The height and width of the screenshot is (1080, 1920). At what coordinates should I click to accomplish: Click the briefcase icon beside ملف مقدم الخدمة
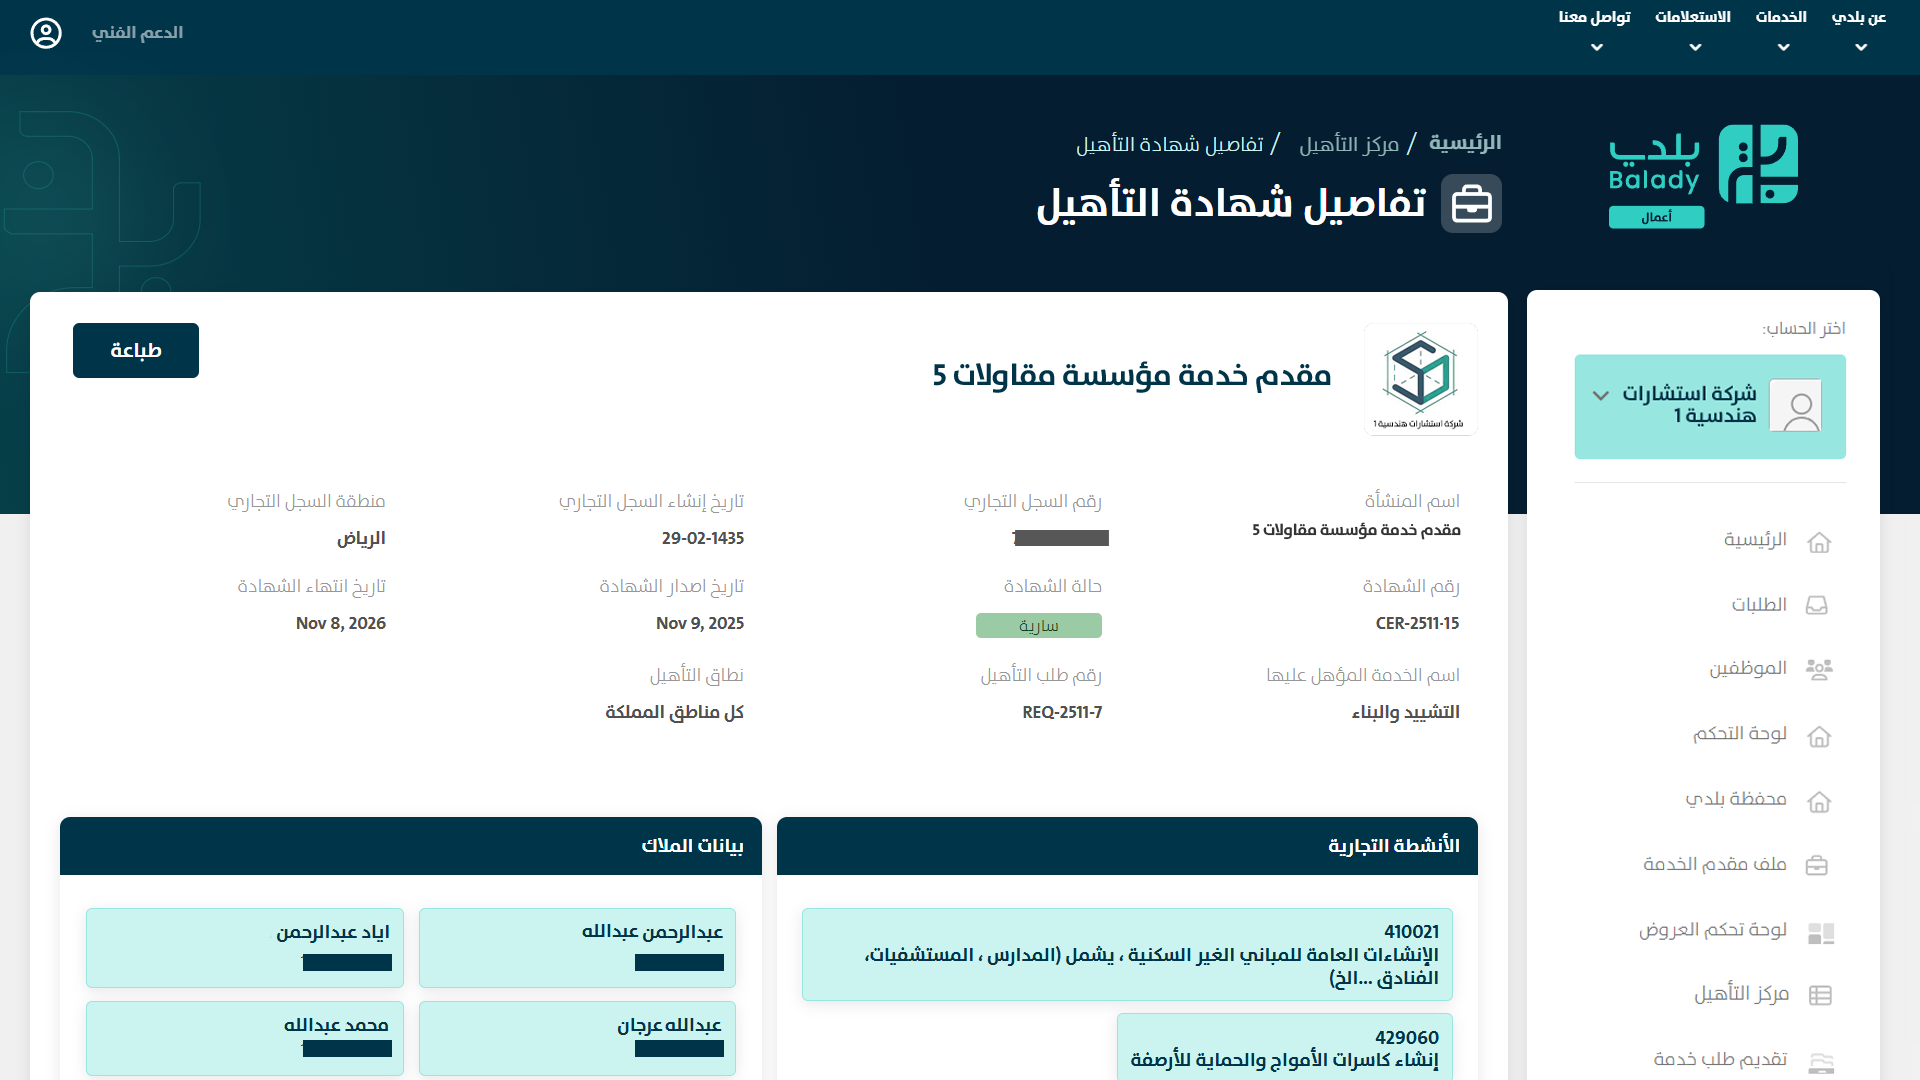pyautogui.click(x=1817, y=866)
